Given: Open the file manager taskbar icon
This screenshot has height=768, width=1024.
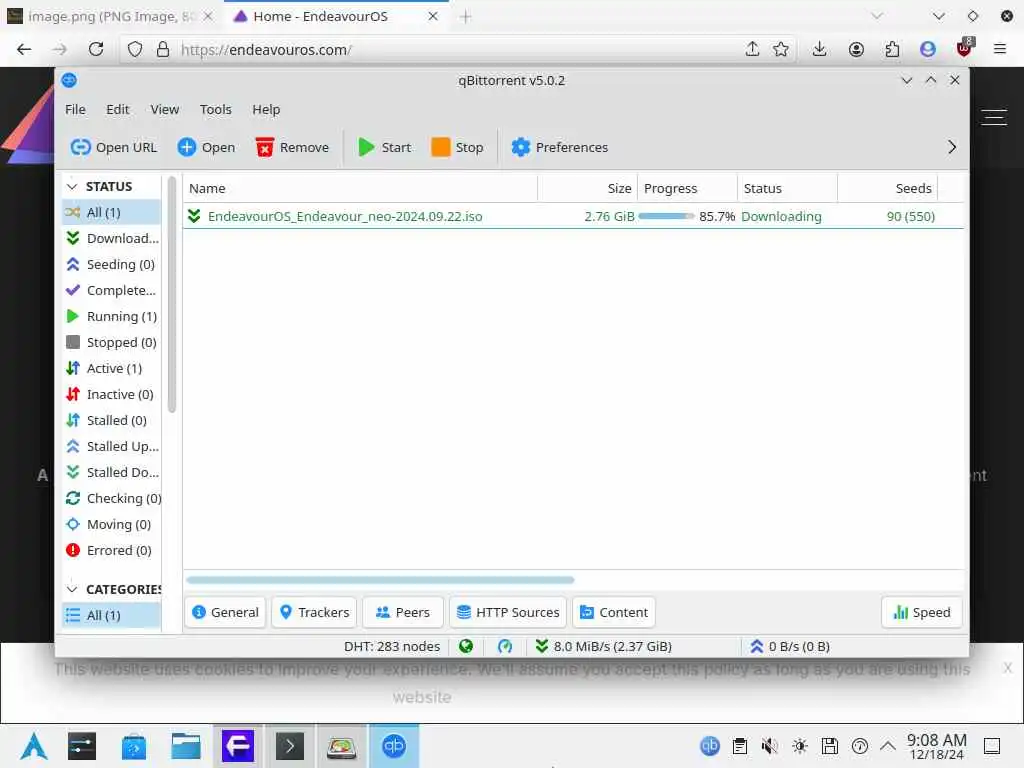Looking at the screenshot, I should pyautogui.click(x=185, y=746).
